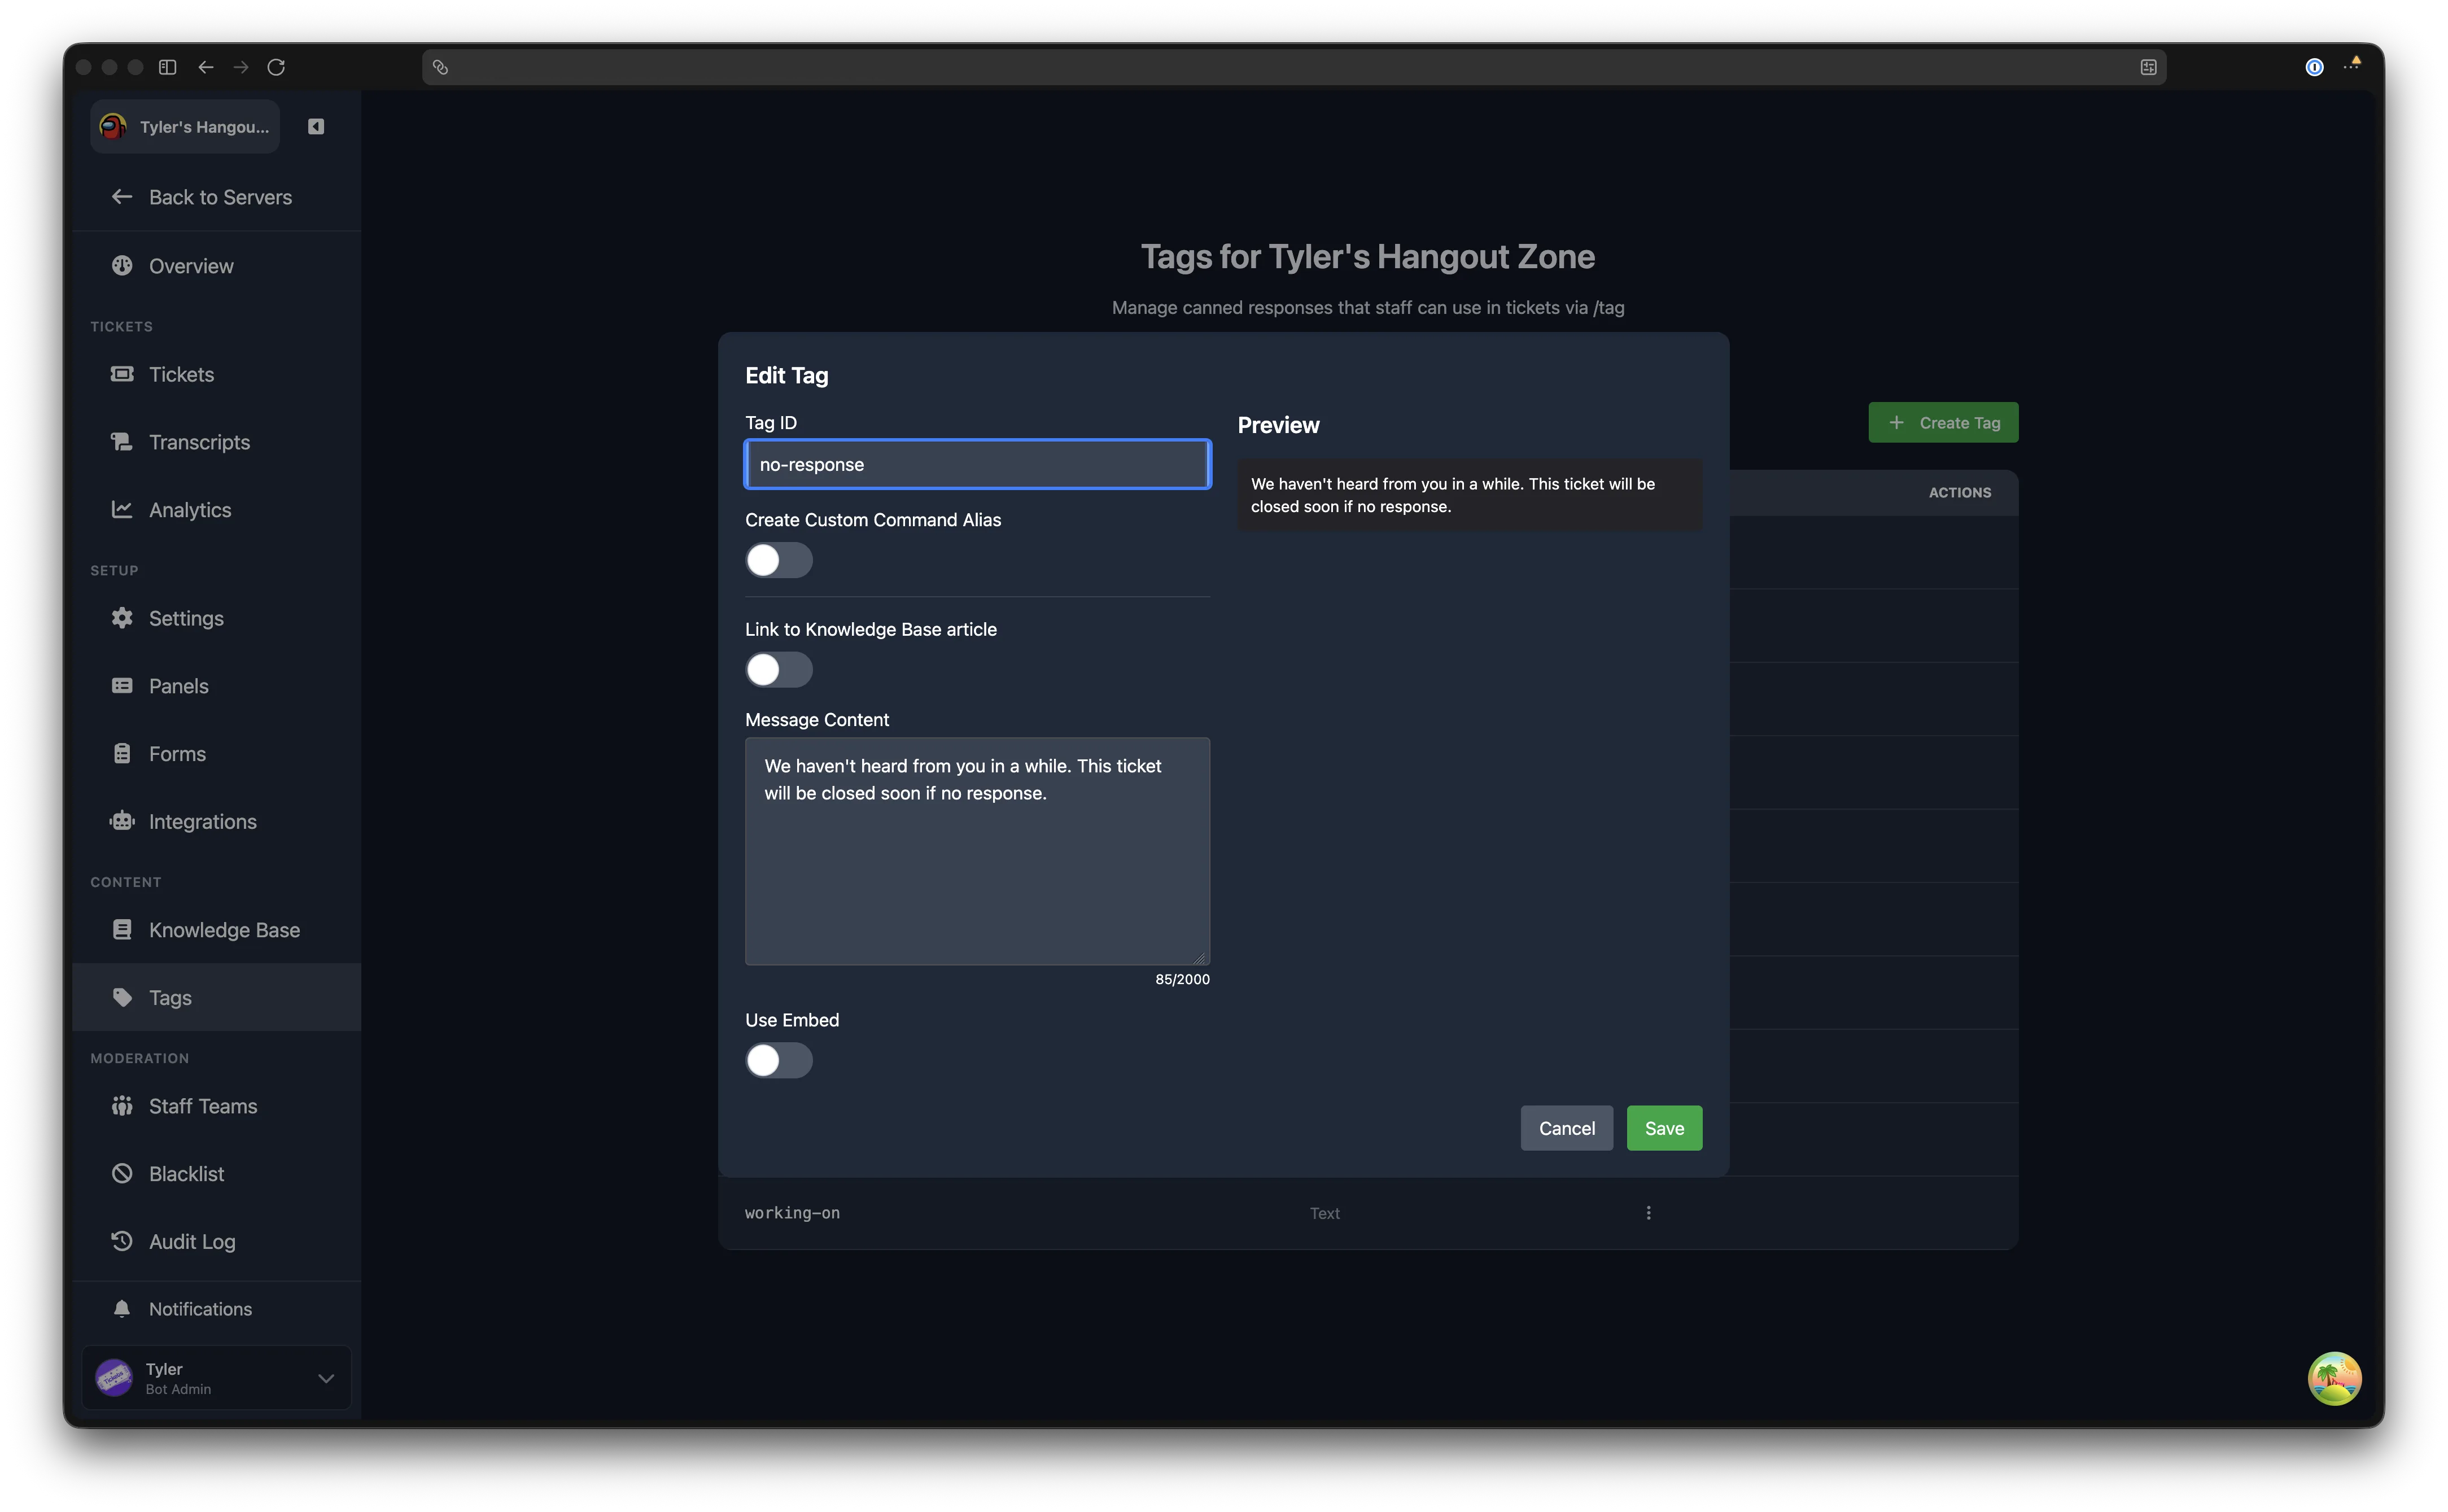
Task: Click the Create Tag button
Action: pos(1943,422)
